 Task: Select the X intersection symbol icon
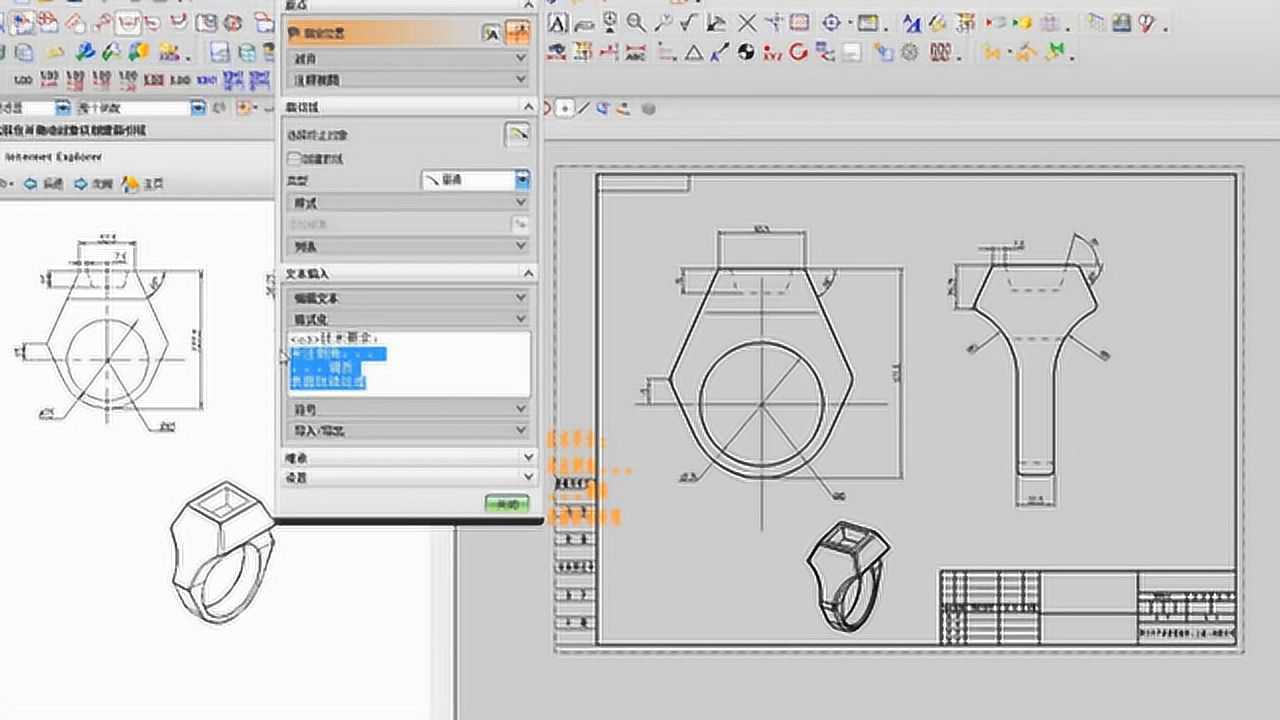(x=747, y=22)
